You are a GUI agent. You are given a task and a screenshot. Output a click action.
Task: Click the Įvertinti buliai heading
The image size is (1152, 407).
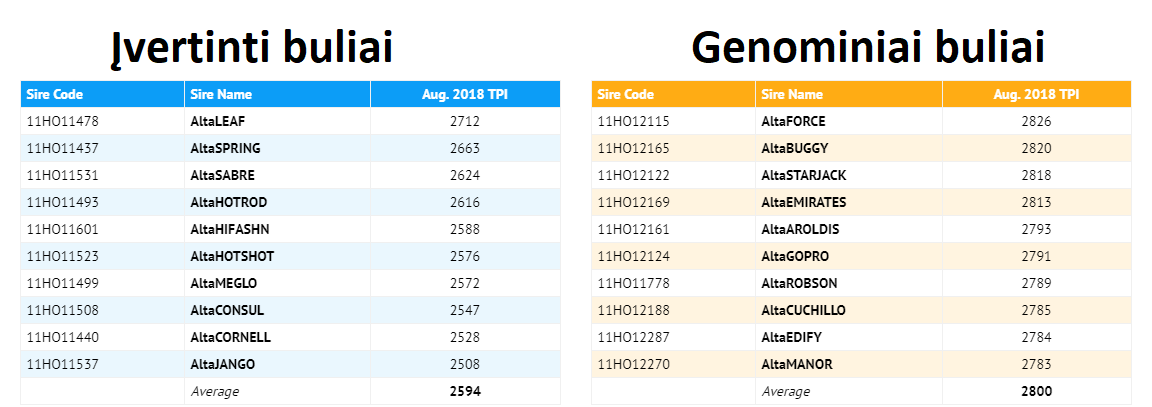[x=250, y=47]
